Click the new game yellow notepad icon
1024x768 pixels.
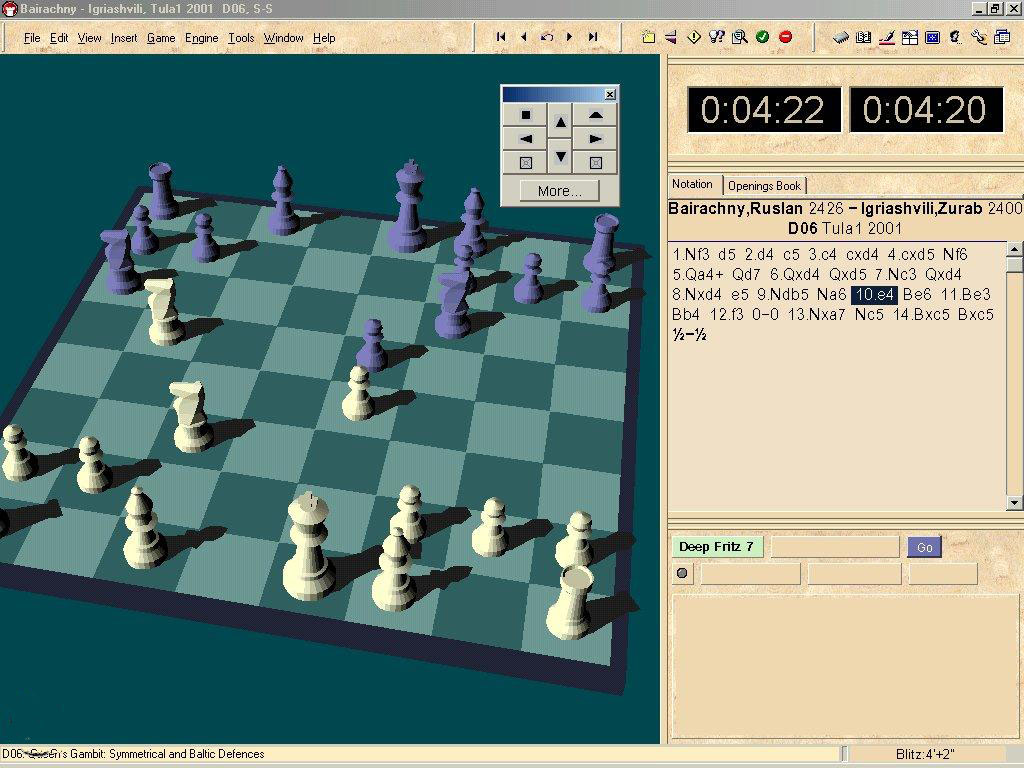[648, 37]
